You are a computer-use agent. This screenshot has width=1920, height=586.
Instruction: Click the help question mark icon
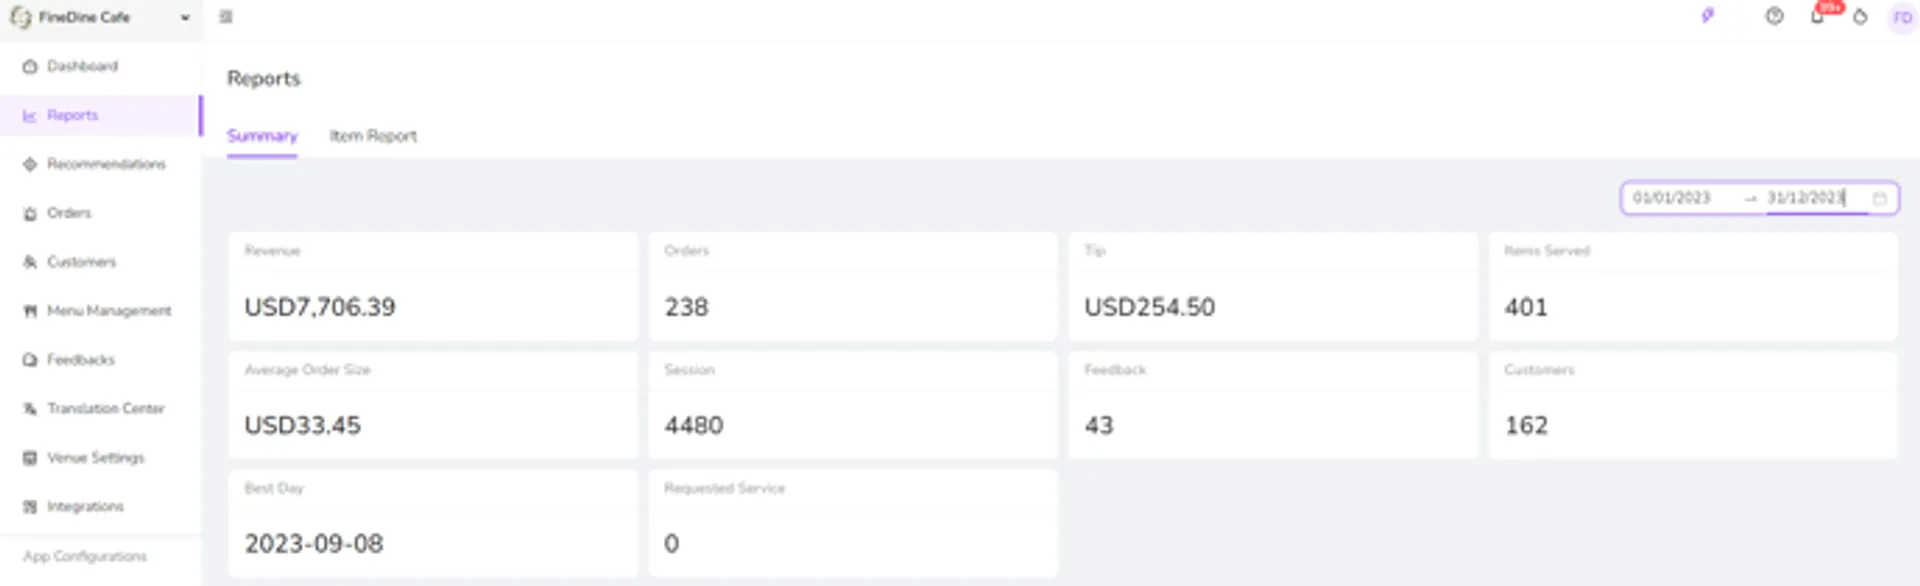click(1774, 16)
